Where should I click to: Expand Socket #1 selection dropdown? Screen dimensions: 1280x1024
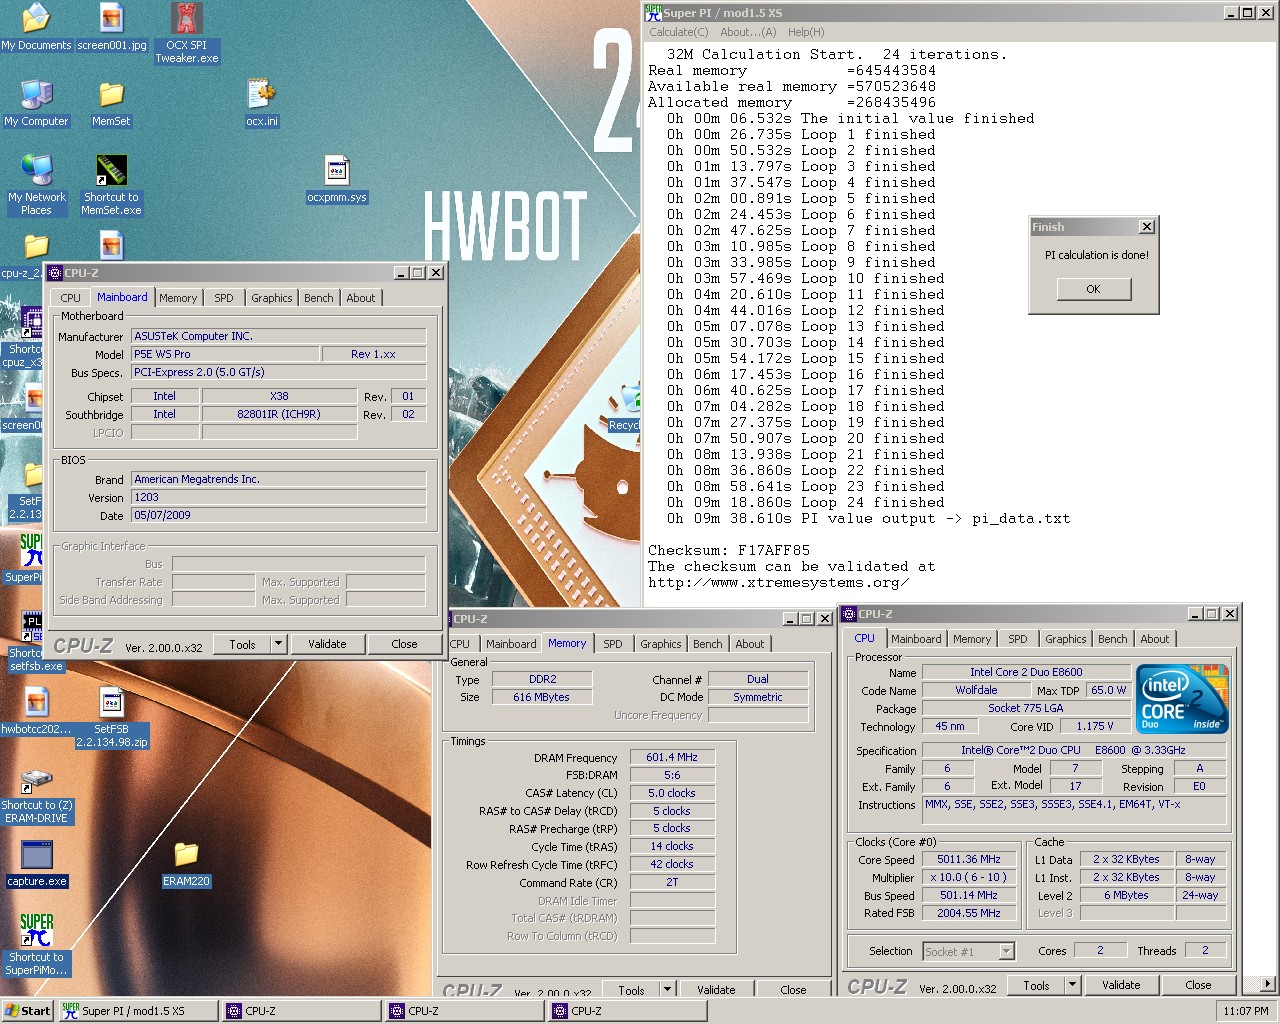click(x=1007, y=951)
